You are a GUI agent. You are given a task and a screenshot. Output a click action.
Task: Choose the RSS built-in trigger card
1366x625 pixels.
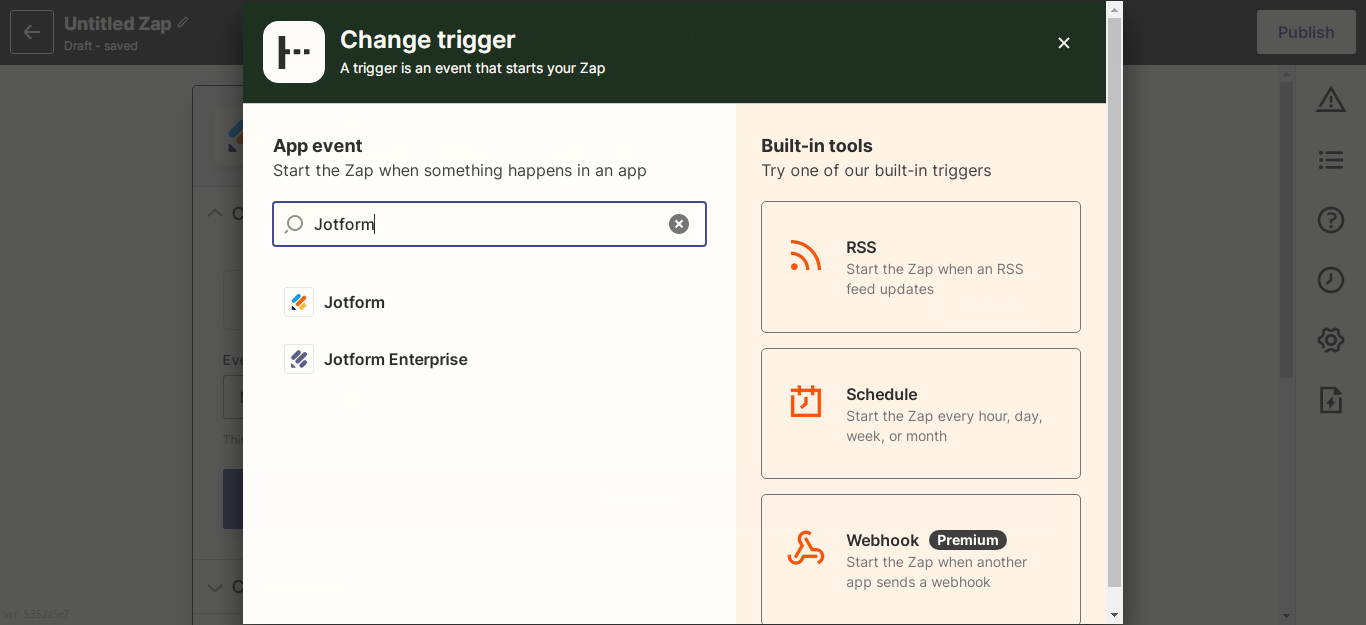[920, 267]
